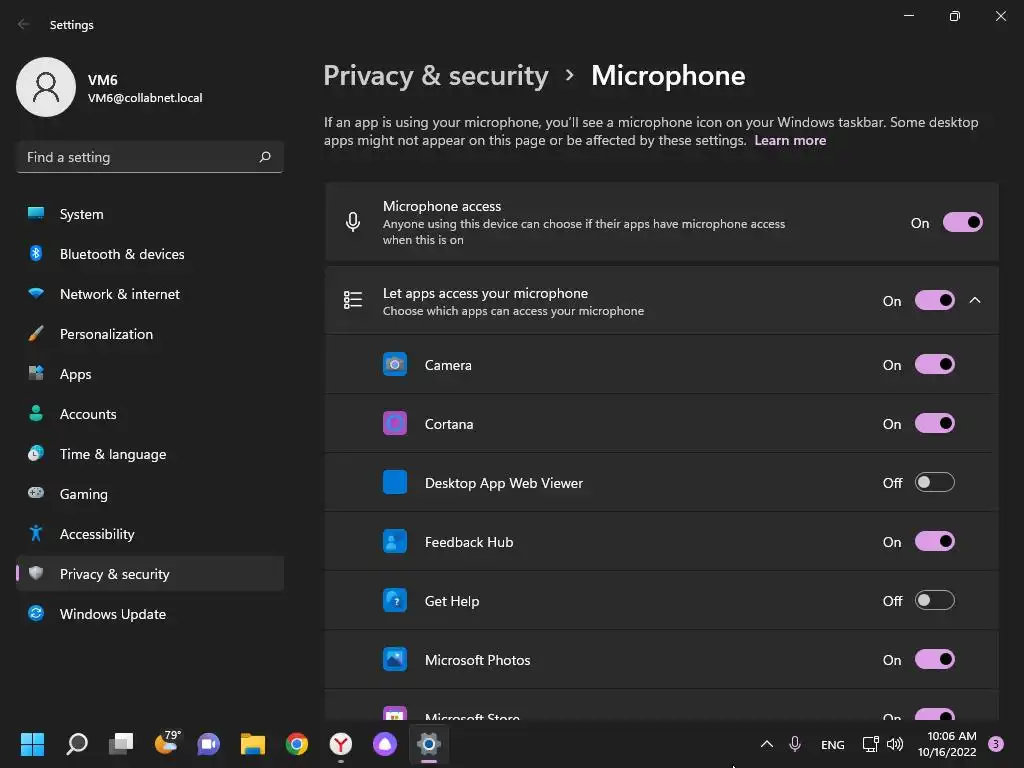Enable microphone for Desktop App Web Viewer

(934, 483)
